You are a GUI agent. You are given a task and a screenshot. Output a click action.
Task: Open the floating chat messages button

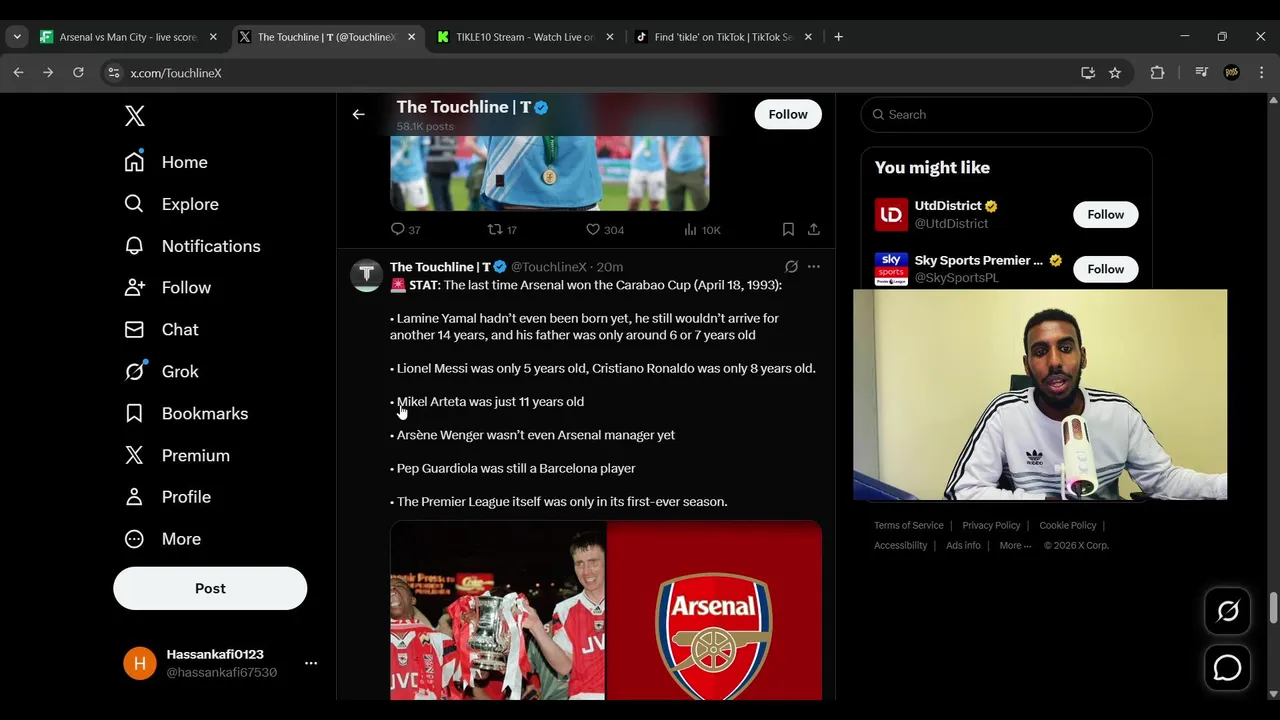(1227, 668)
